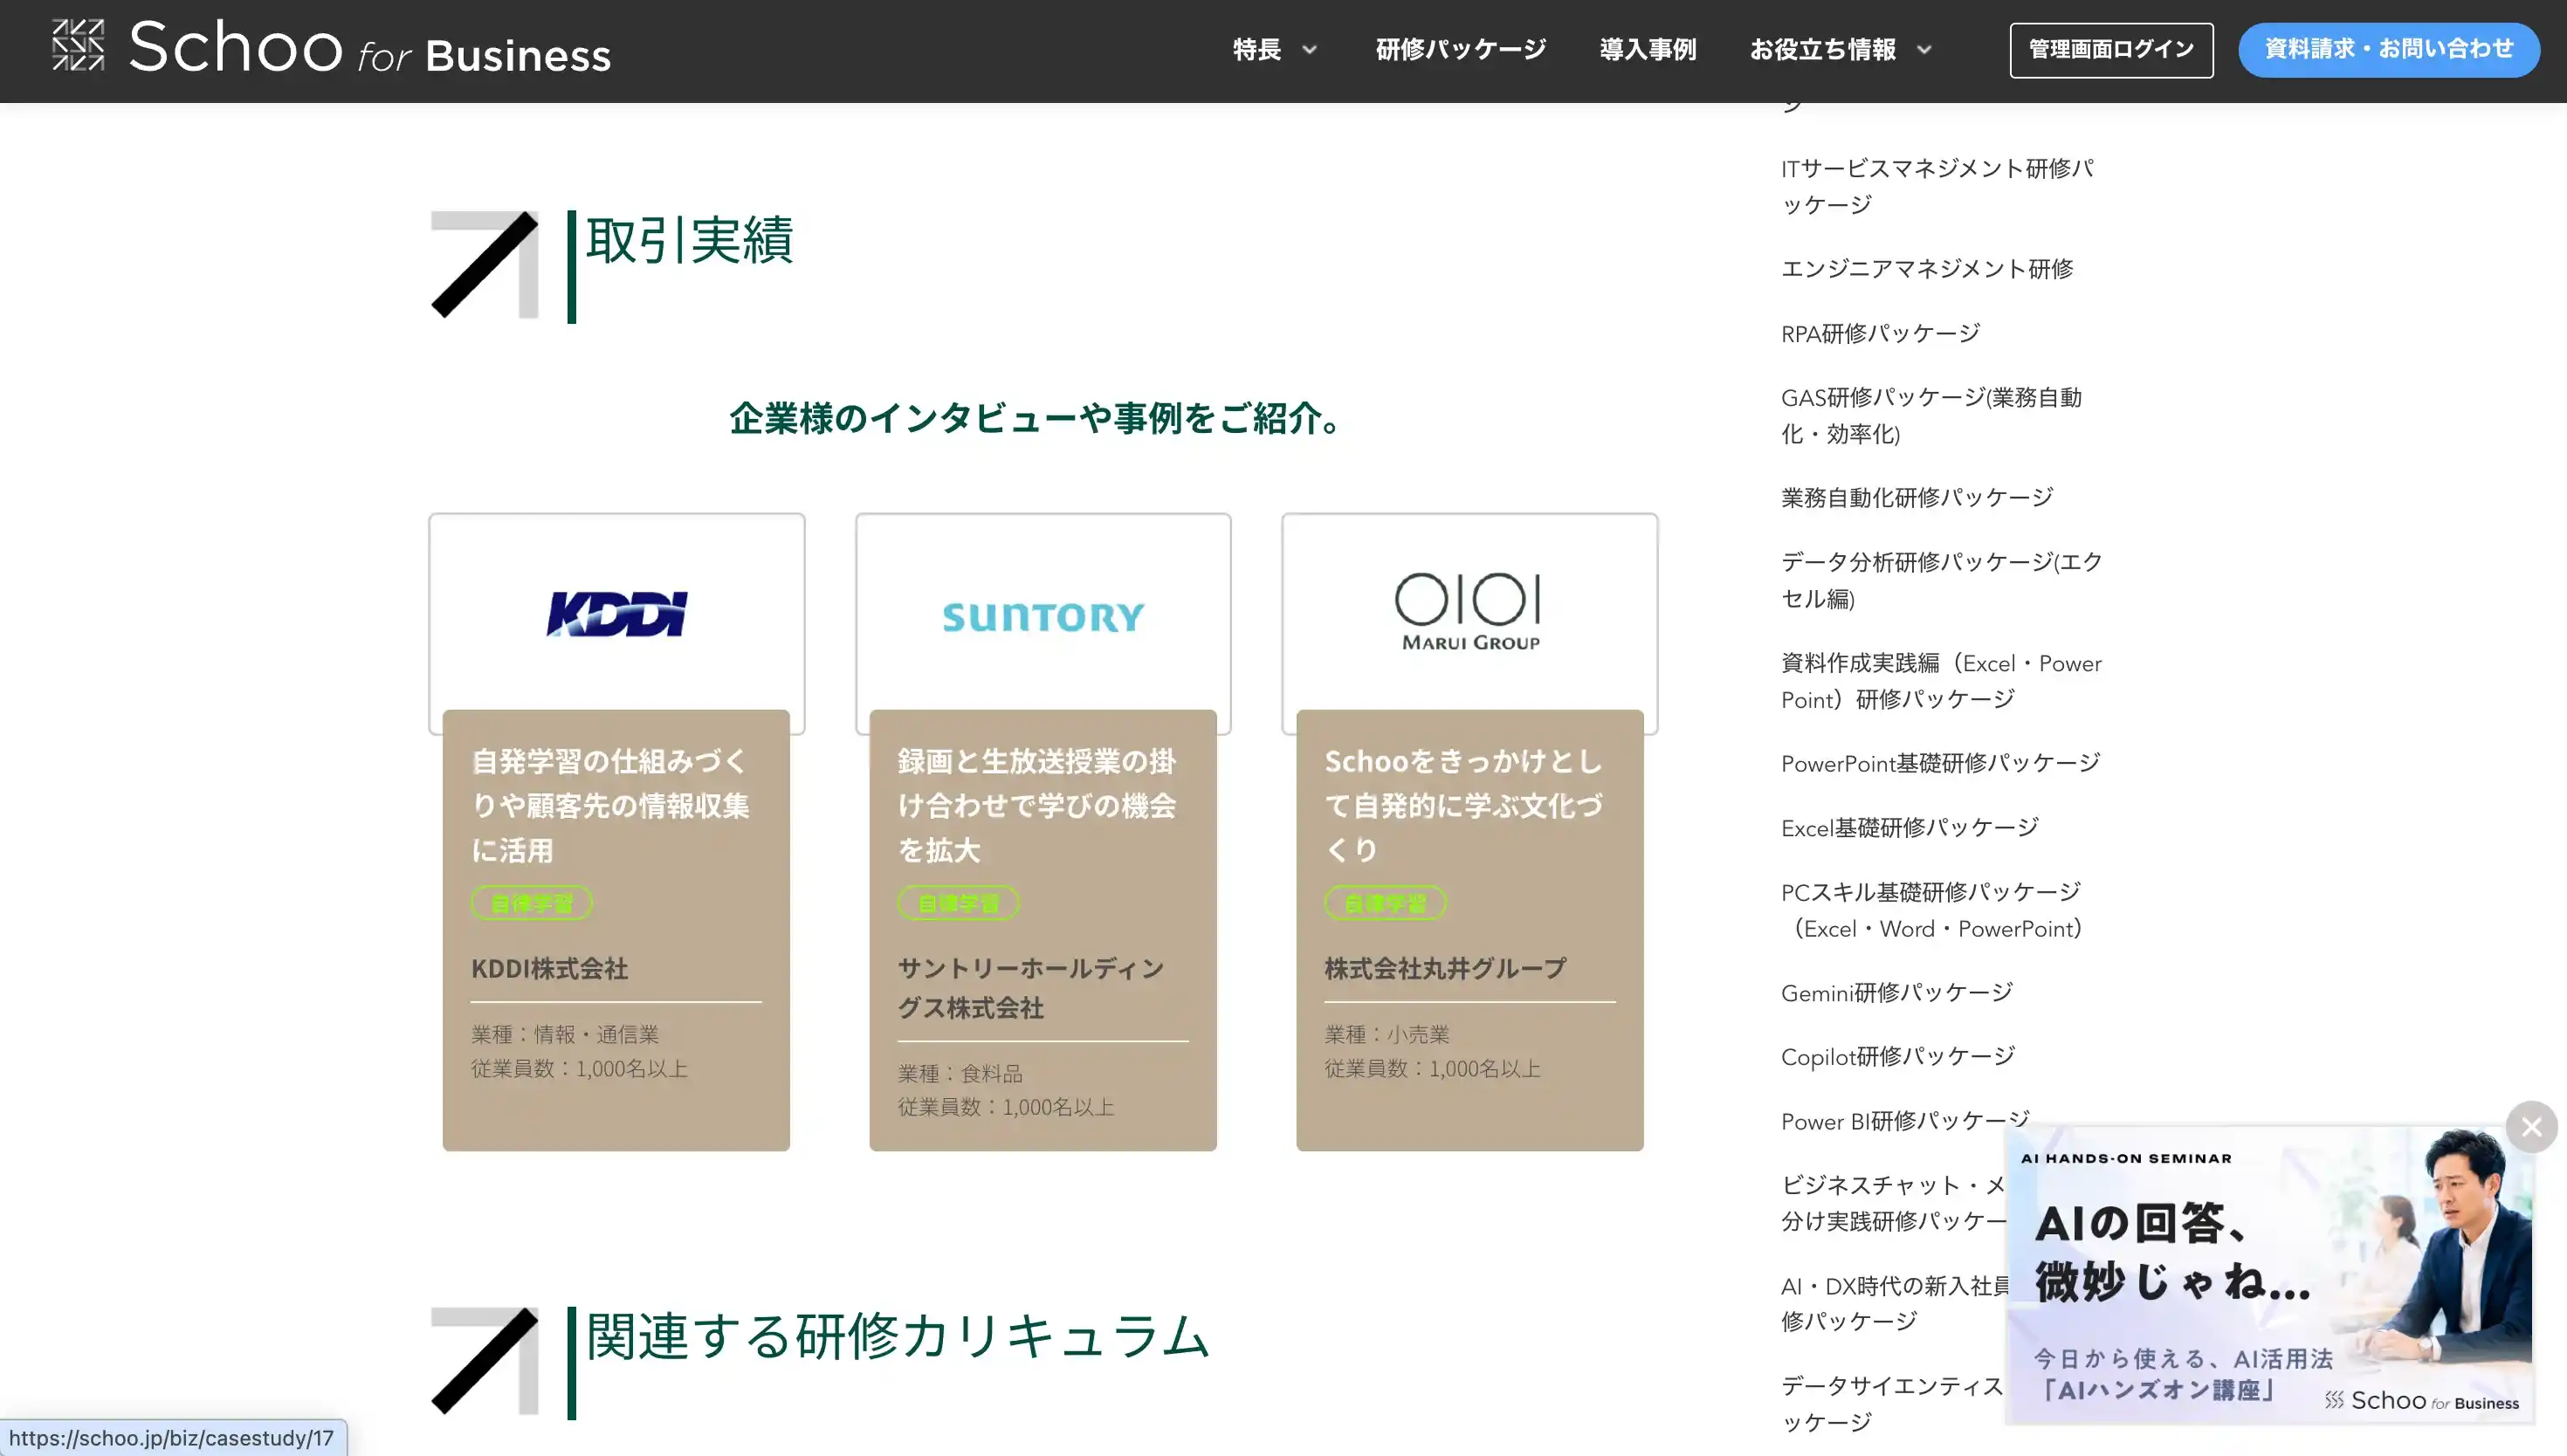Open エンジニアマネジメント研修 sidebar link
2567x1456 pixels.
click(x=1927, y=269)
